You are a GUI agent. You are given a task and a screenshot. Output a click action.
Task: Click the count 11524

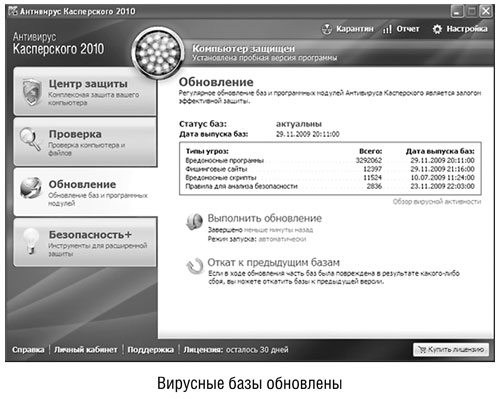tap(372, 177)
